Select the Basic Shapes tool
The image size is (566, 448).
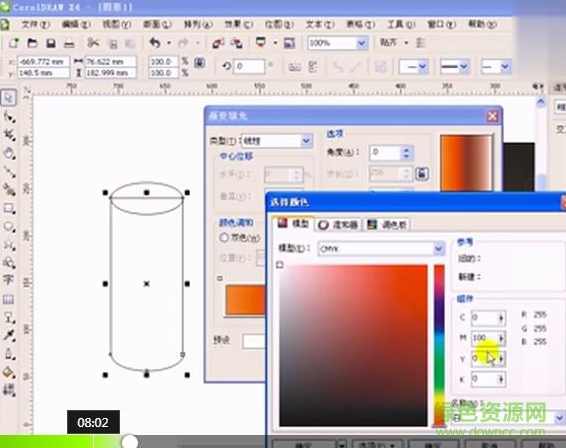point(9,263)
